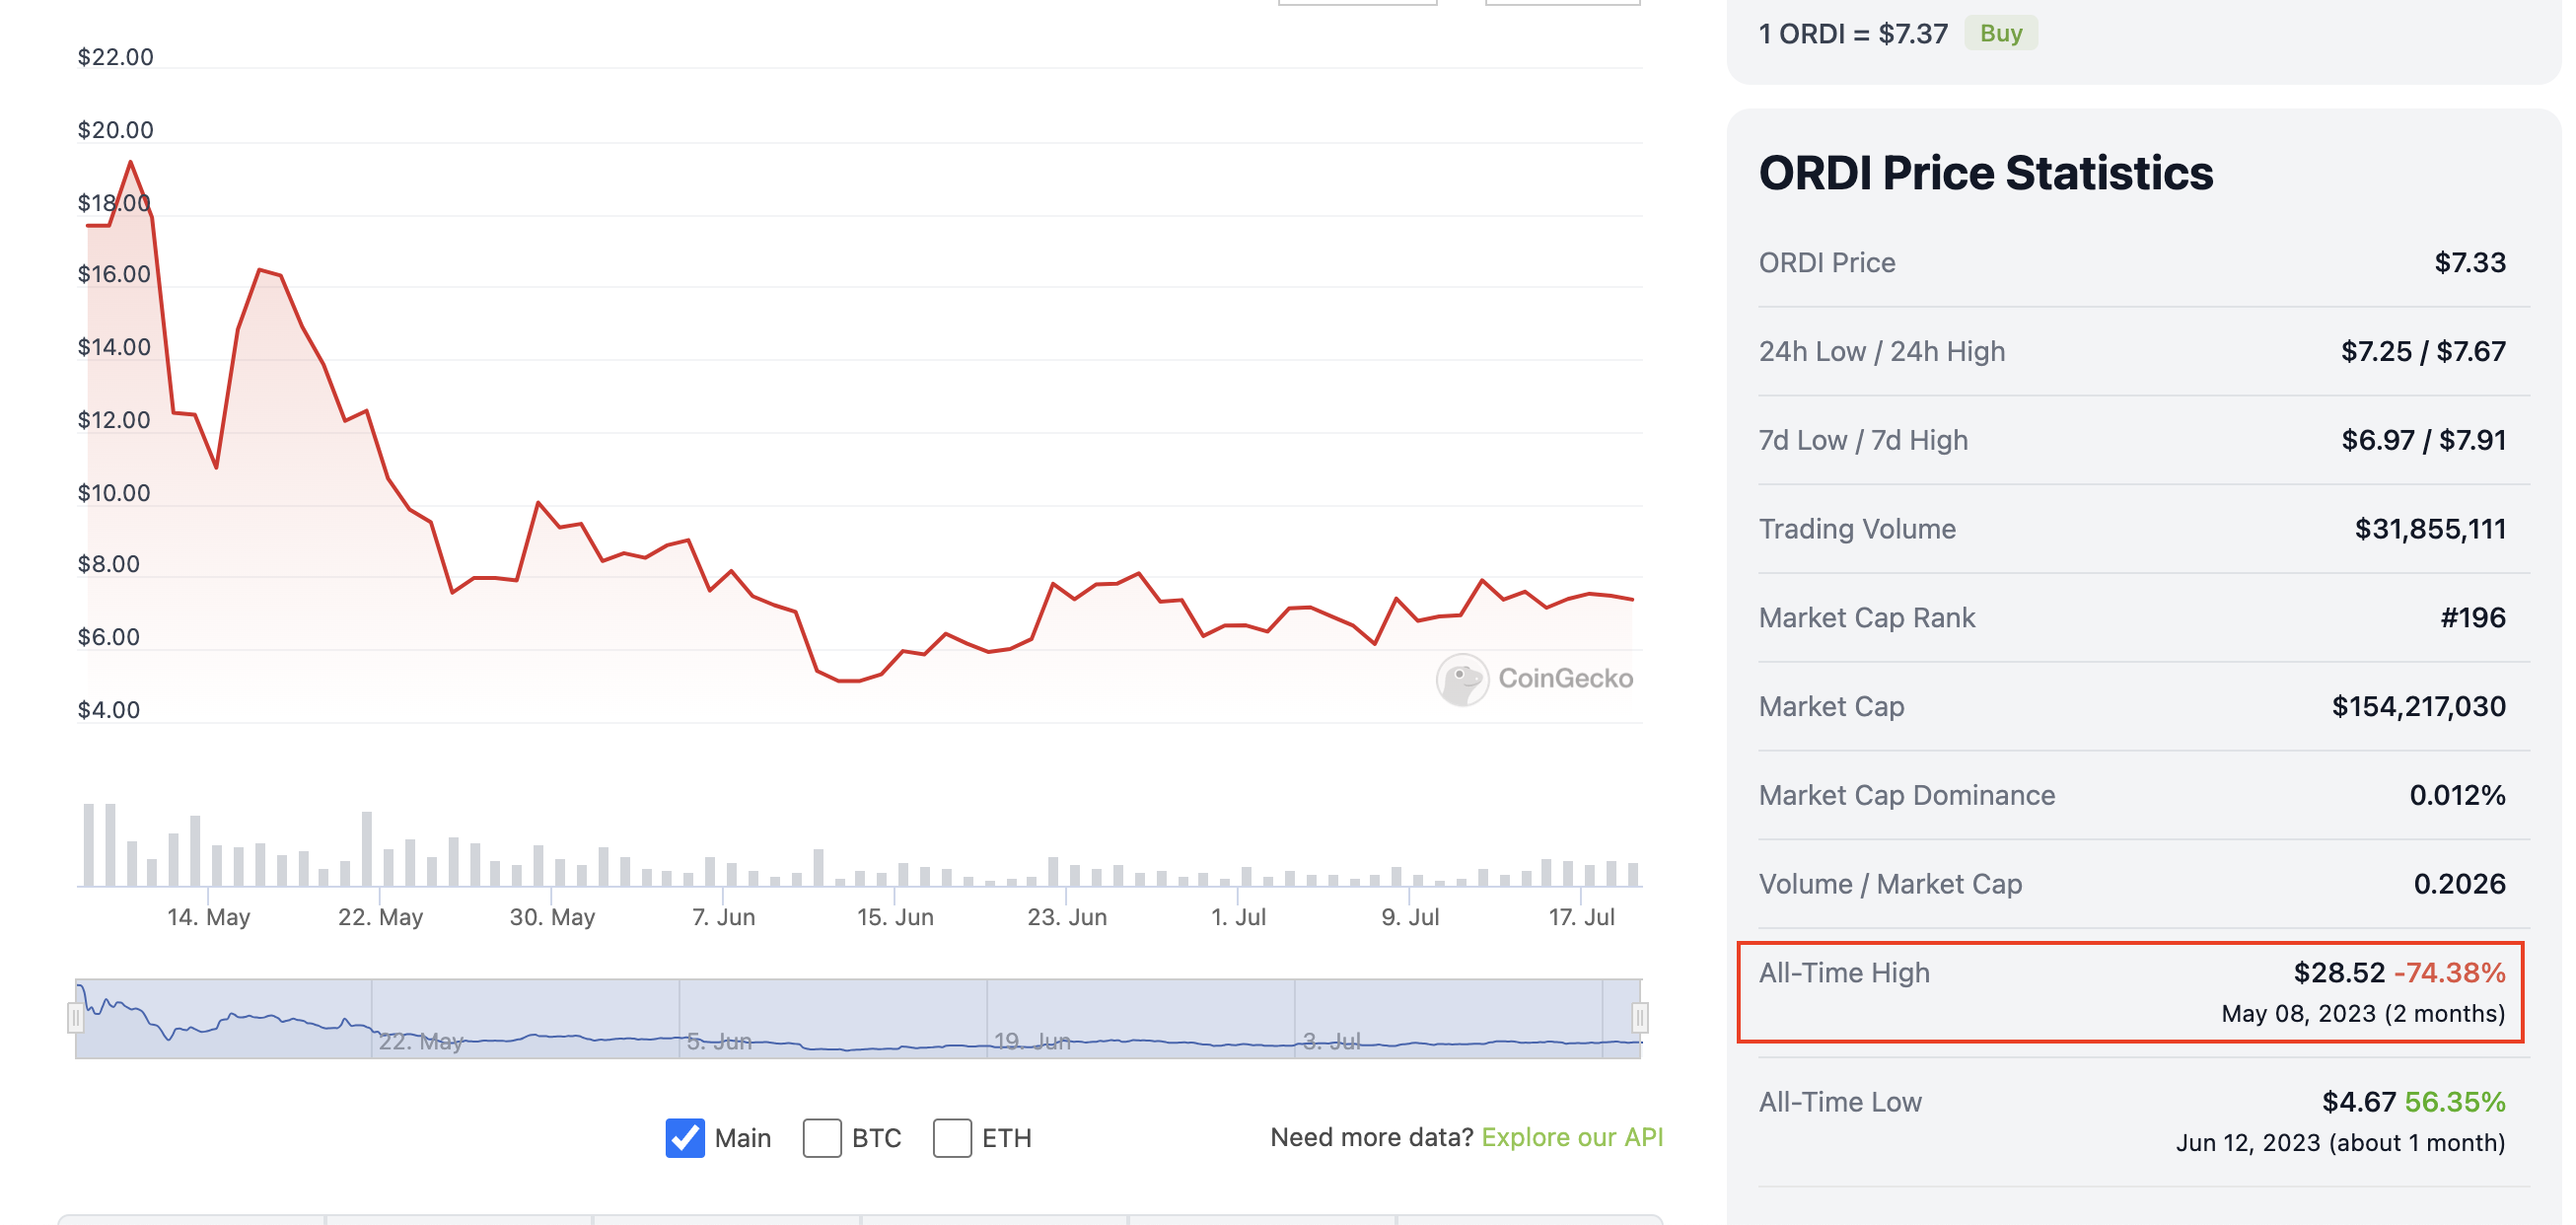The height and width of the screenshot is (1225, 2576).
Task: Click the right range navigator handle
Action: pos(1640,1018)
